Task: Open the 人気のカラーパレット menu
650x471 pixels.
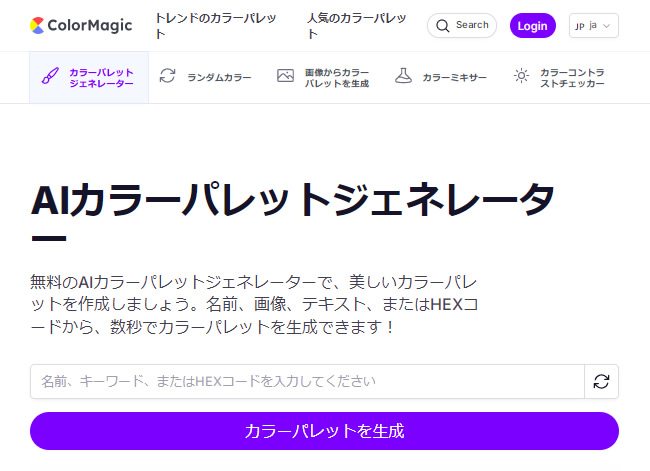Action: click(x=357, y=26)
